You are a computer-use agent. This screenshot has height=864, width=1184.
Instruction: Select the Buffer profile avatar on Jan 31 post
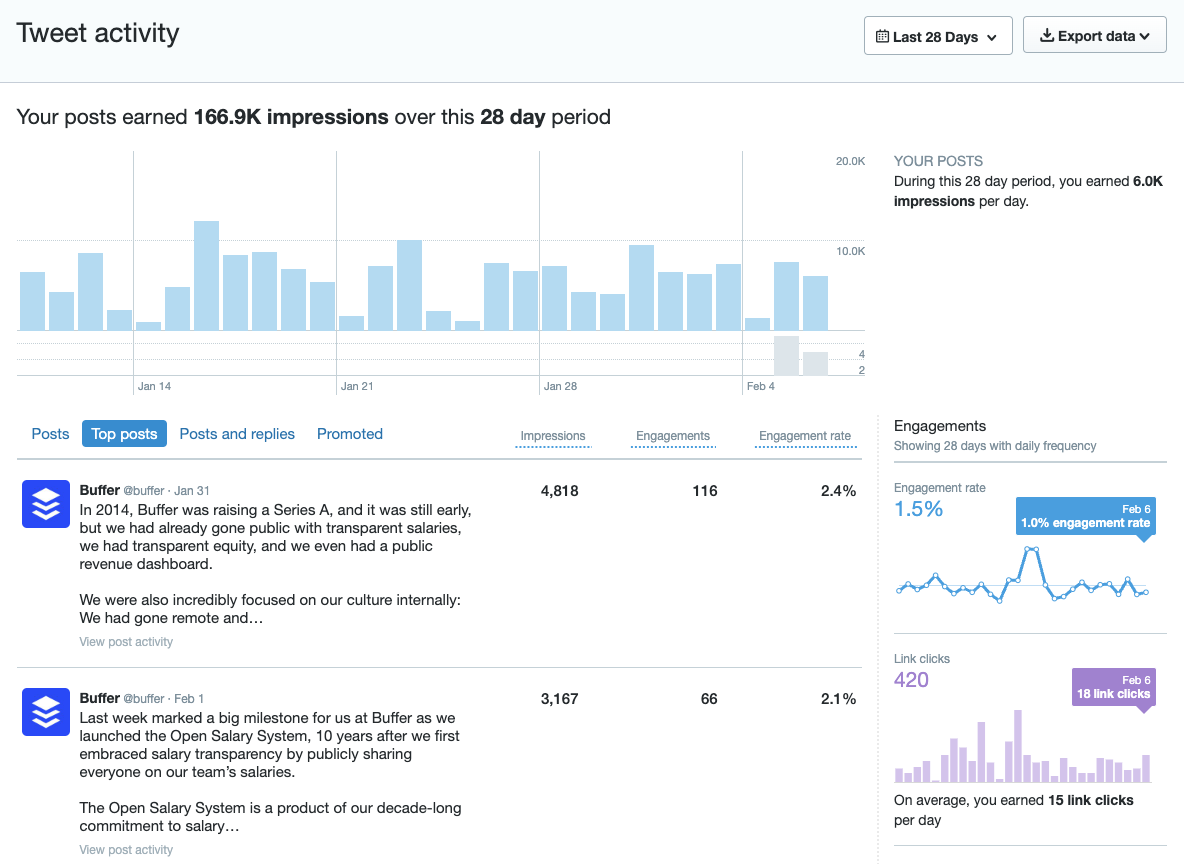pyautogui.click(x=46, y=504)
